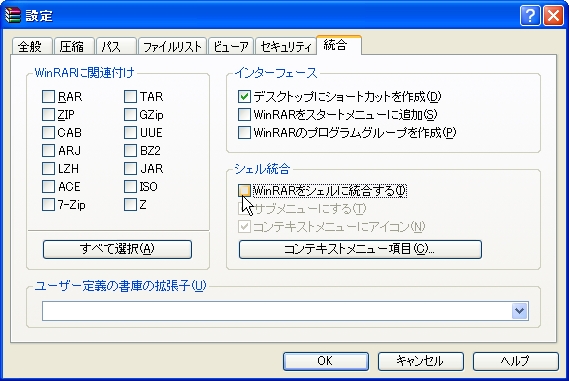Enable 7-Zip association checkbox
Image resolution: width=569 pixels, height=381 pixels.
coord(48,205)
